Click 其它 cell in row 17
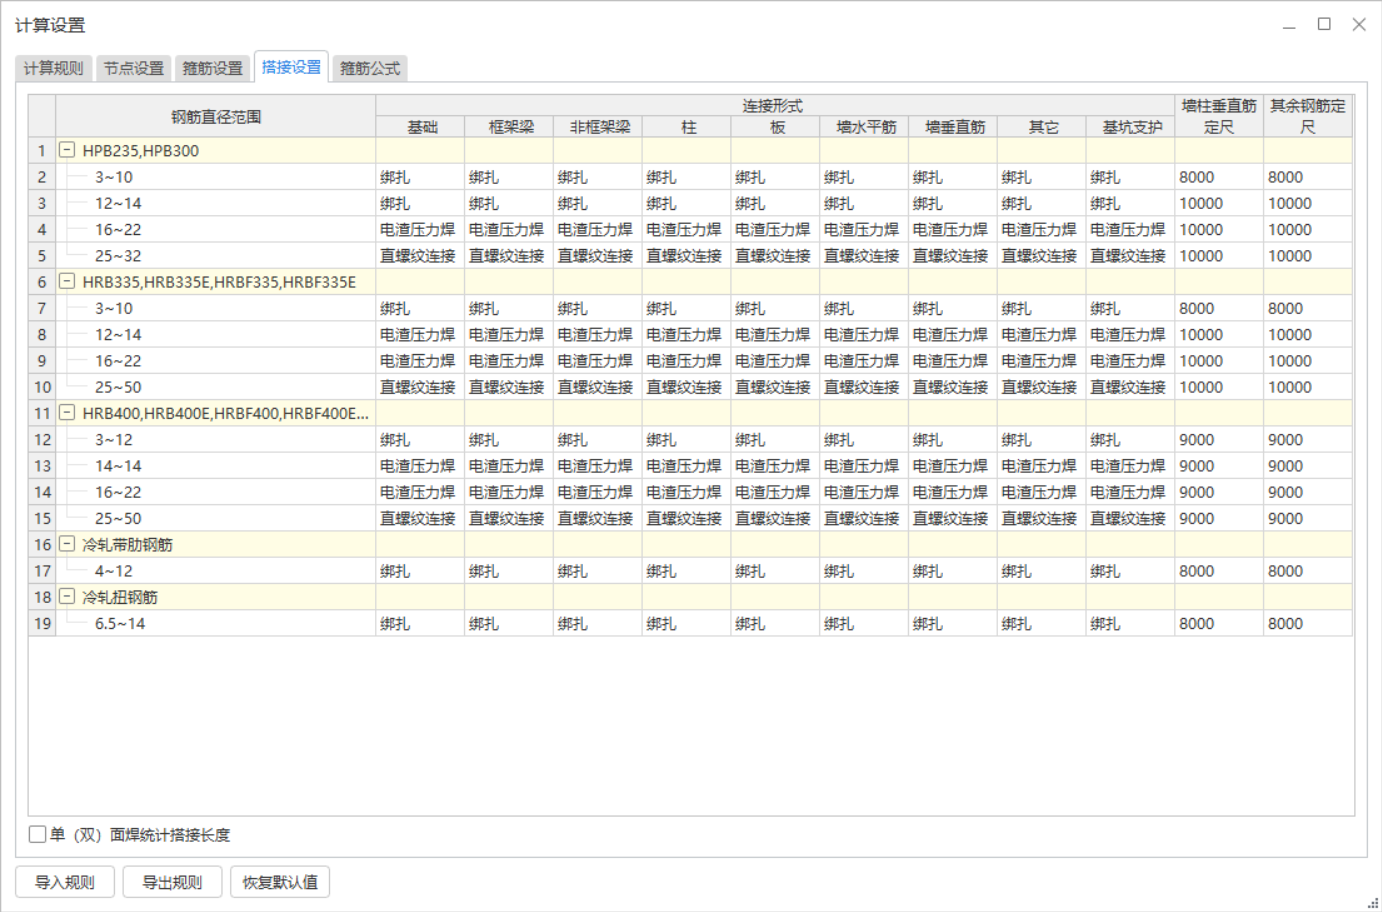1382x912 pixels. pos(1042,571)
